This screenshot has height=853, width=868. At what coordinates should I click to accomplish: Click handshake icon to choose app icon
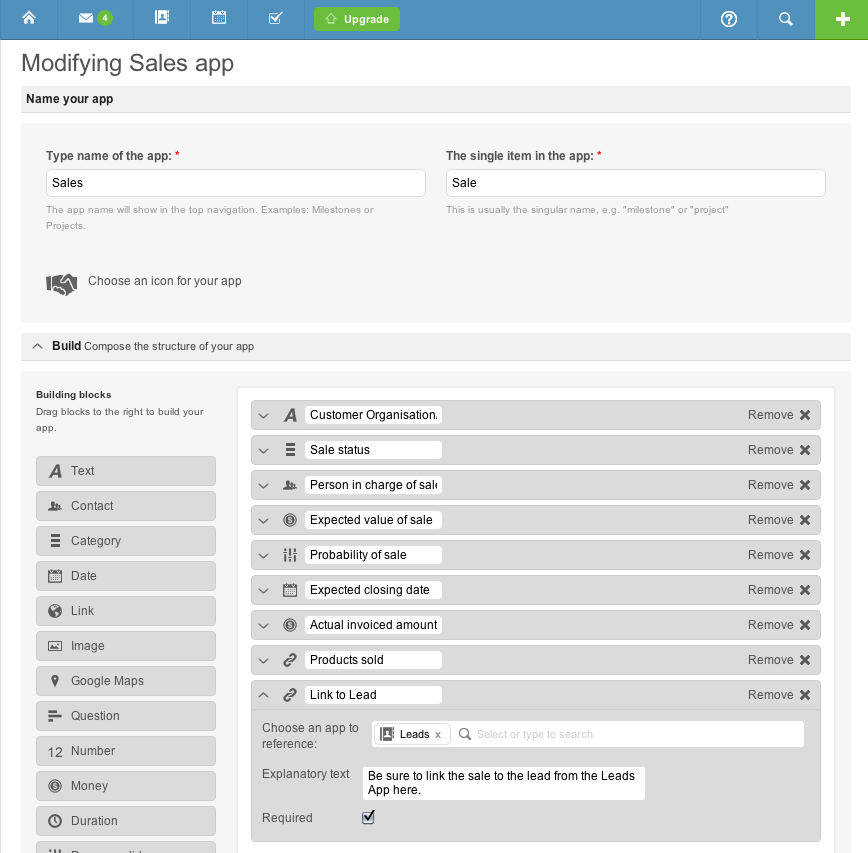(x=61, y=284)
